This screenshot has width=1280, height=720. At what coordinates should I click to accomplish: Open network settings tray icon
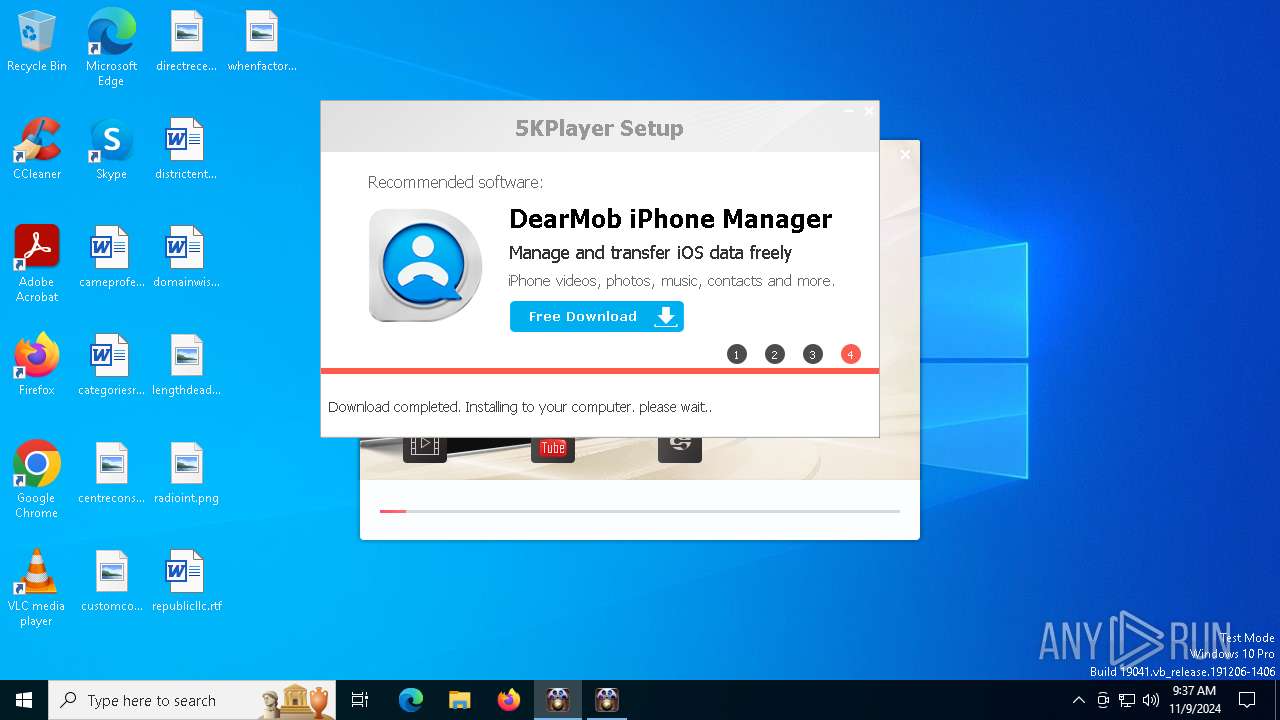[x=1127, y=700]
